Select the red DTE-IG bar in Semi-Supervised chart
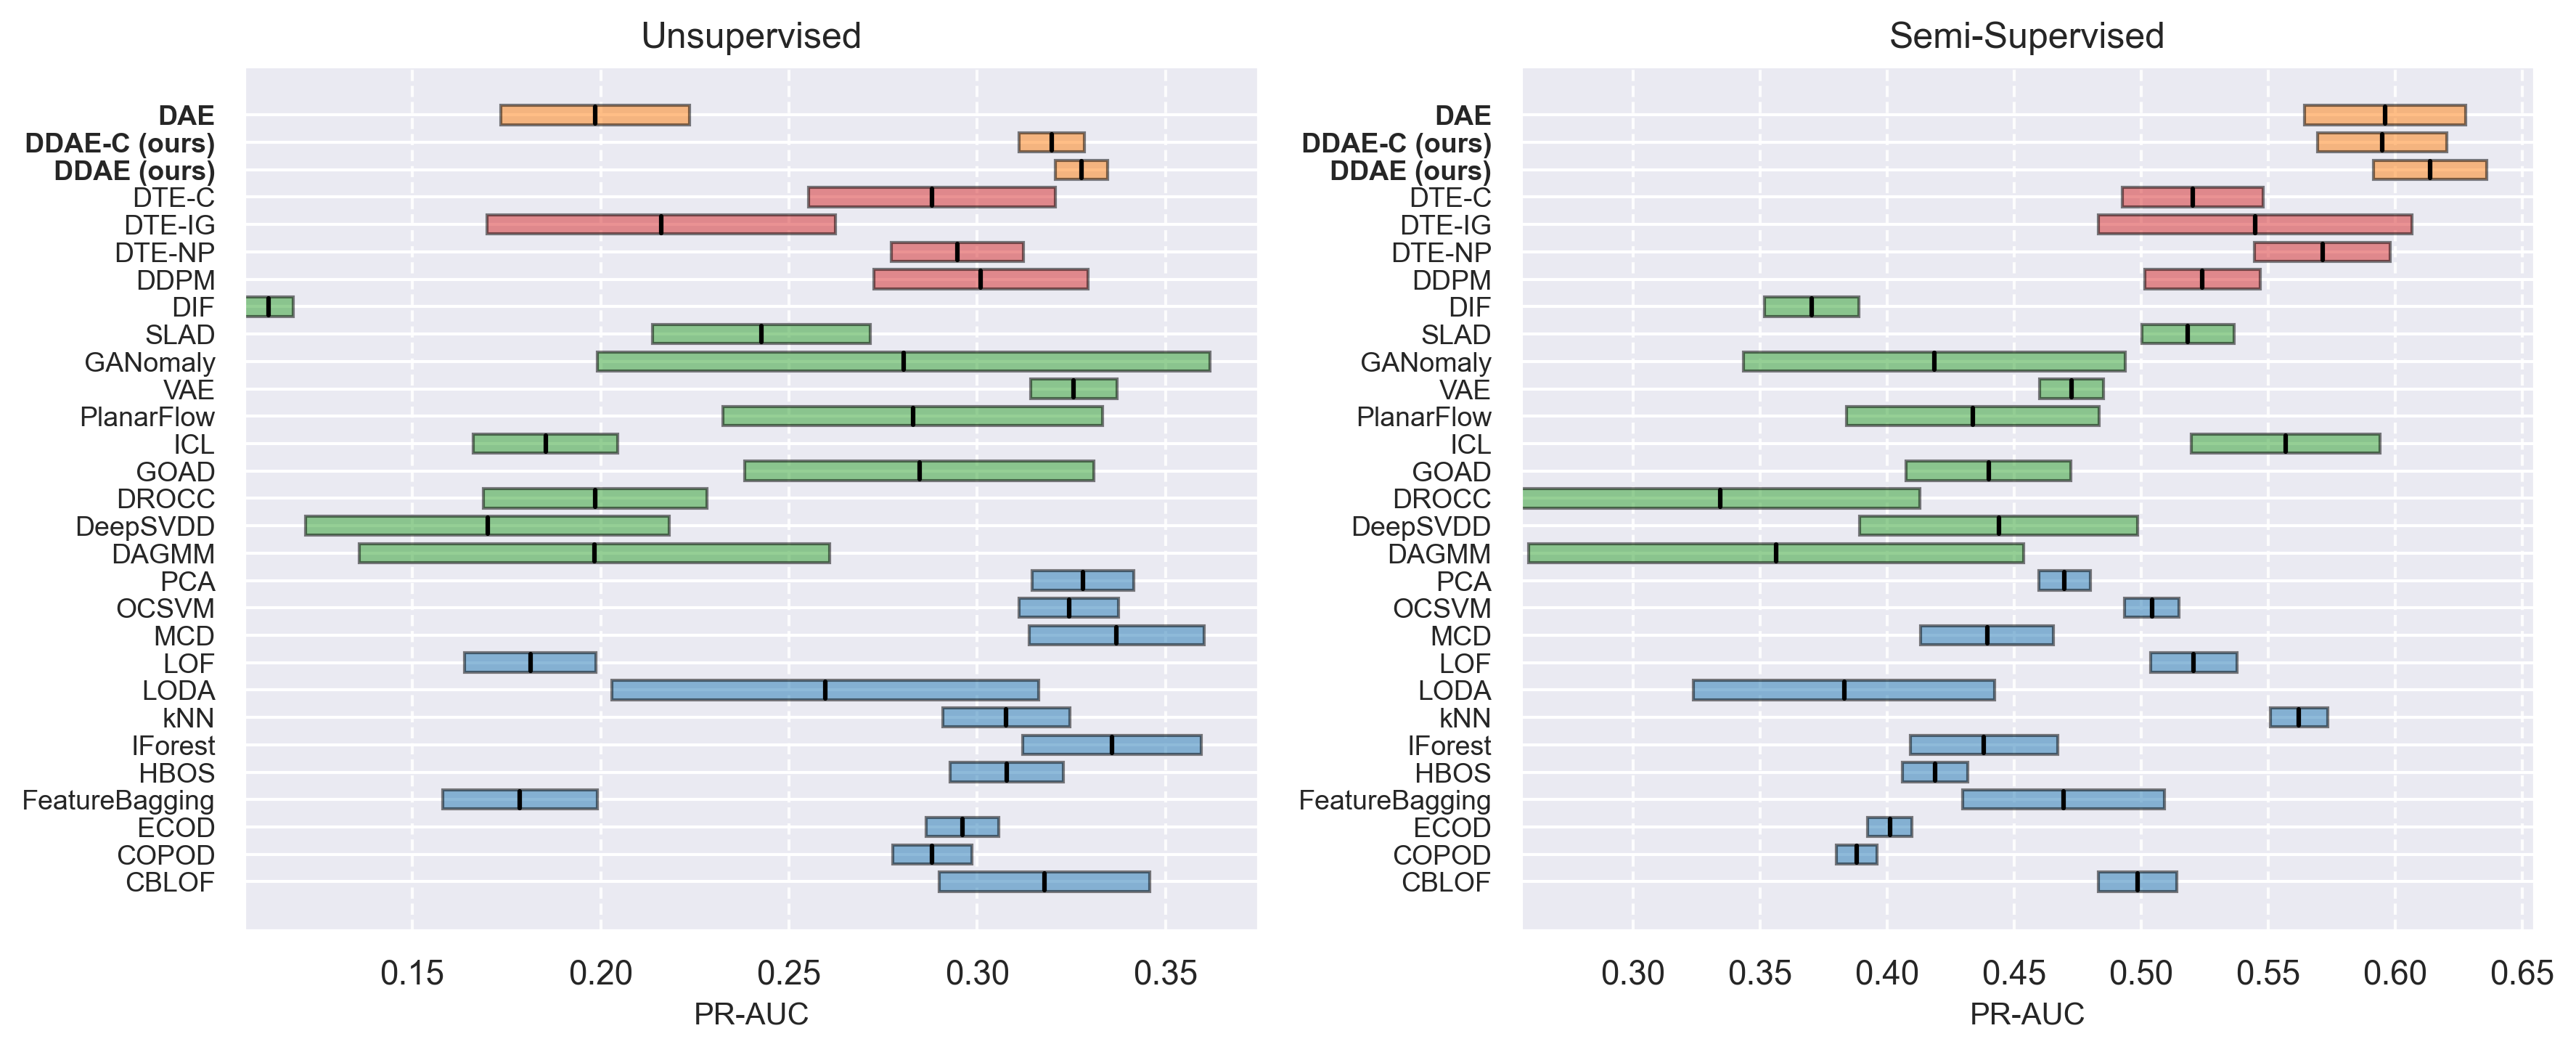The width and height of the screenshot is (2576, 1052). pyautogui.click(x=2254, y=225)
